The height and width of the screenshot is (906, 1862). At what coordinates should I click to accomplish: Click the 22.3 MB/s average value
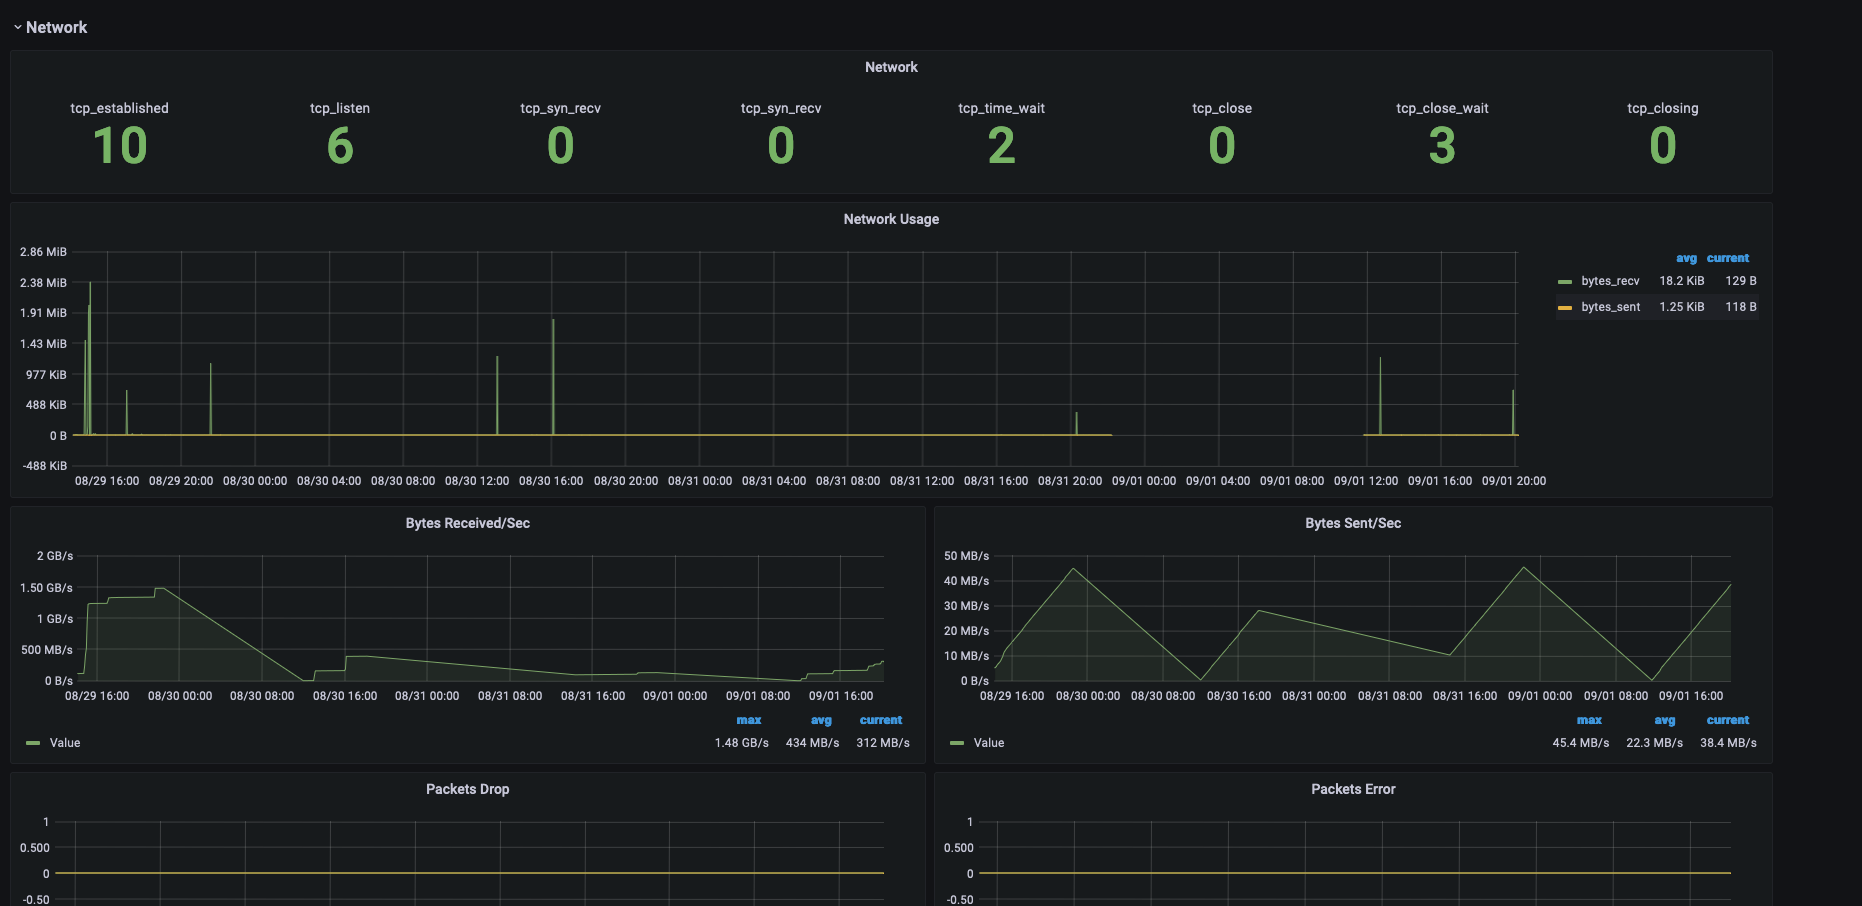click(x=1655, y=743)
